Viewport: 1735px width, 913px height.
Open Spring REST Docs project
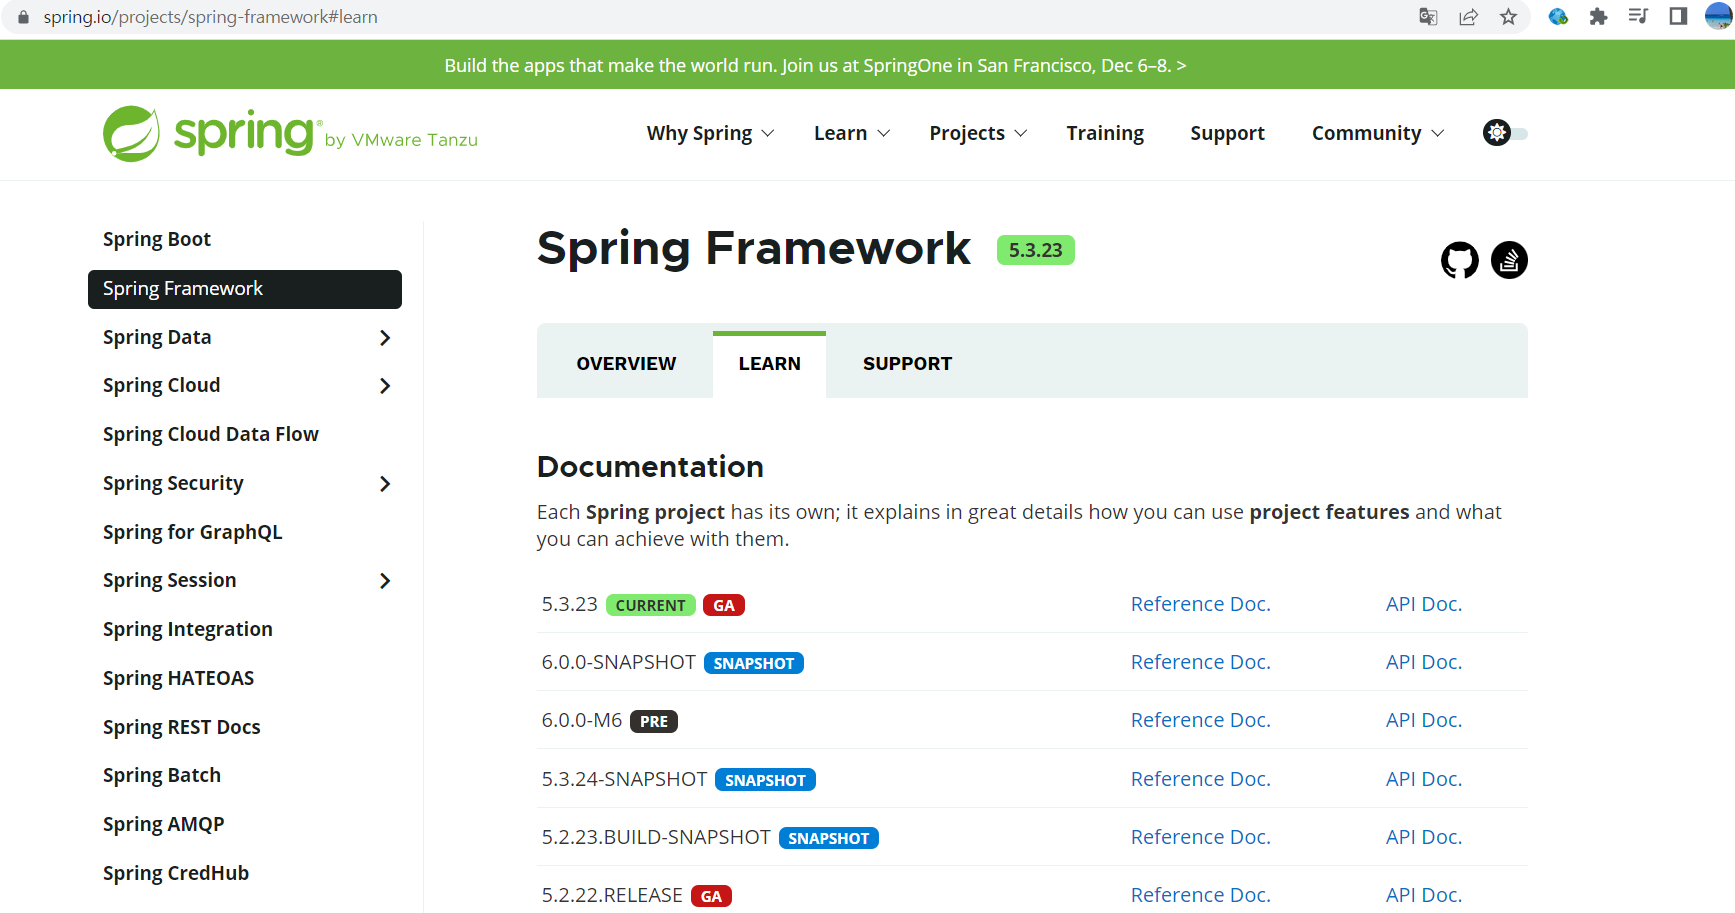pyautogui.click(x=182, y=728)
